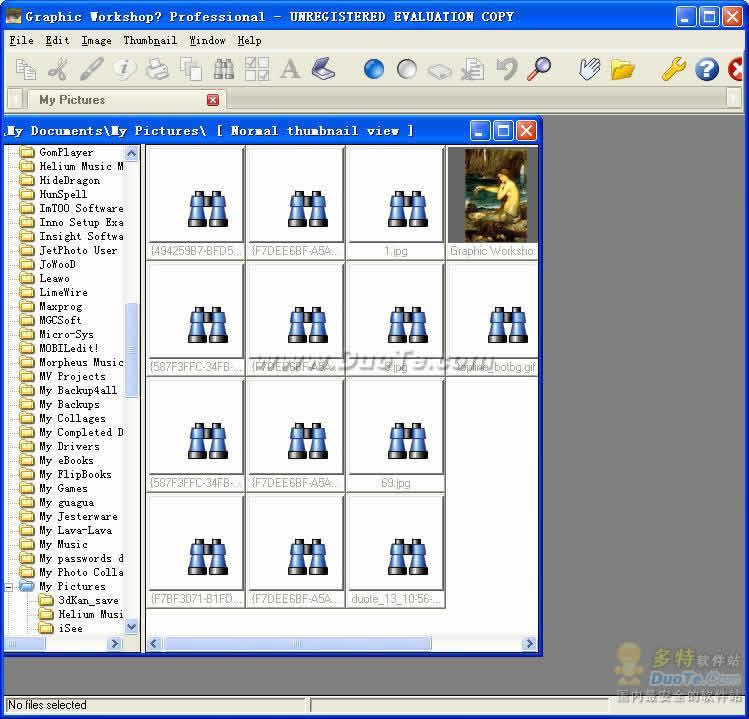Viewport: 749px width, 719px height.
Task: Click the folder tree horizontal scroll-right arrow
Action: (x=115, y=644)
